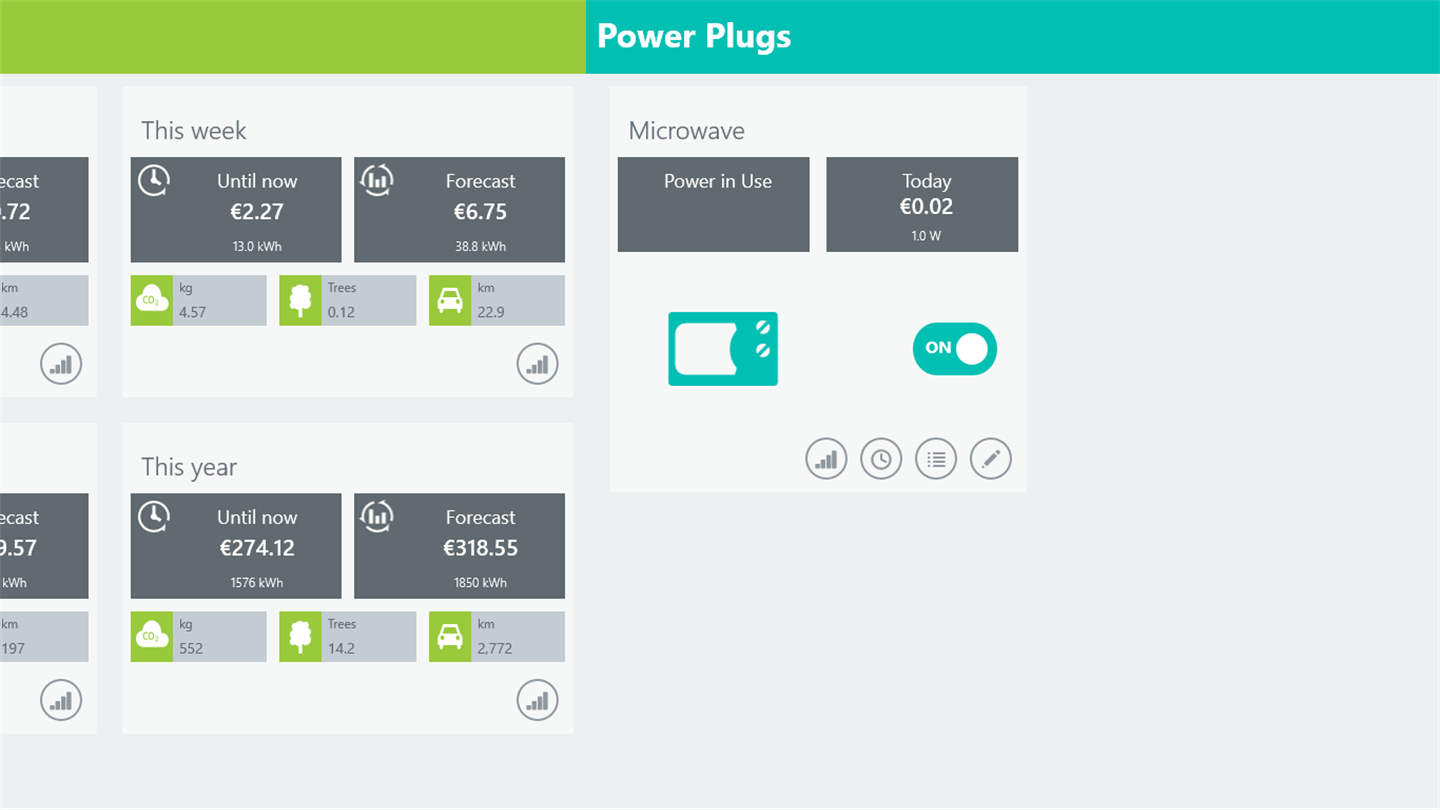This screenshot has width=1440, height=810.
Task: Click the This week Forecast tile
Action: coord(459,209)
